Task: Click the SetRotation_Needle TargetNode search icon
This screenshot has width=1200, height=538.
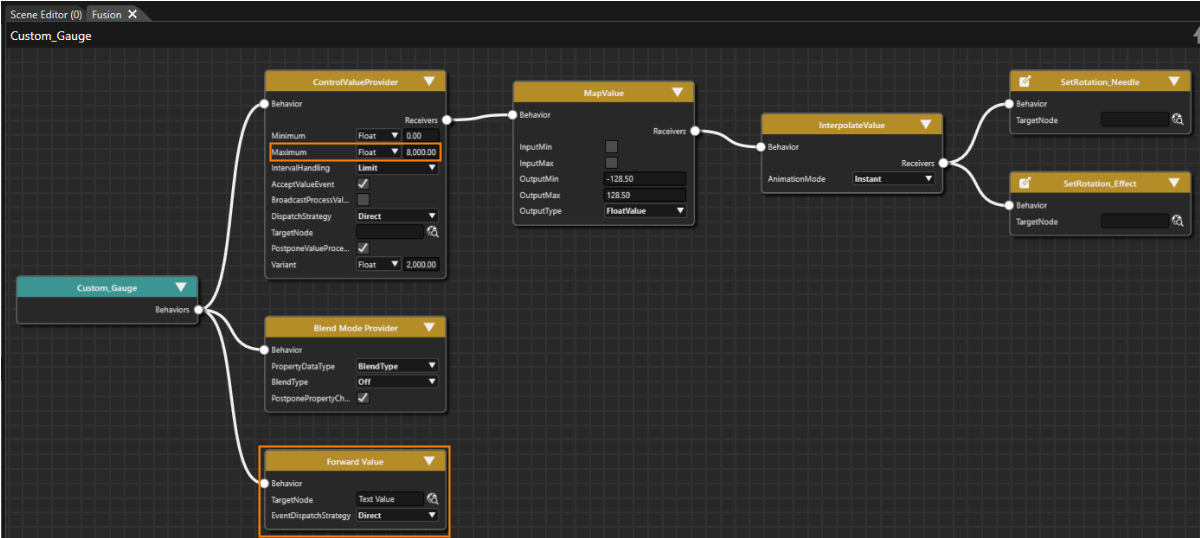Action: point(1177,120)
